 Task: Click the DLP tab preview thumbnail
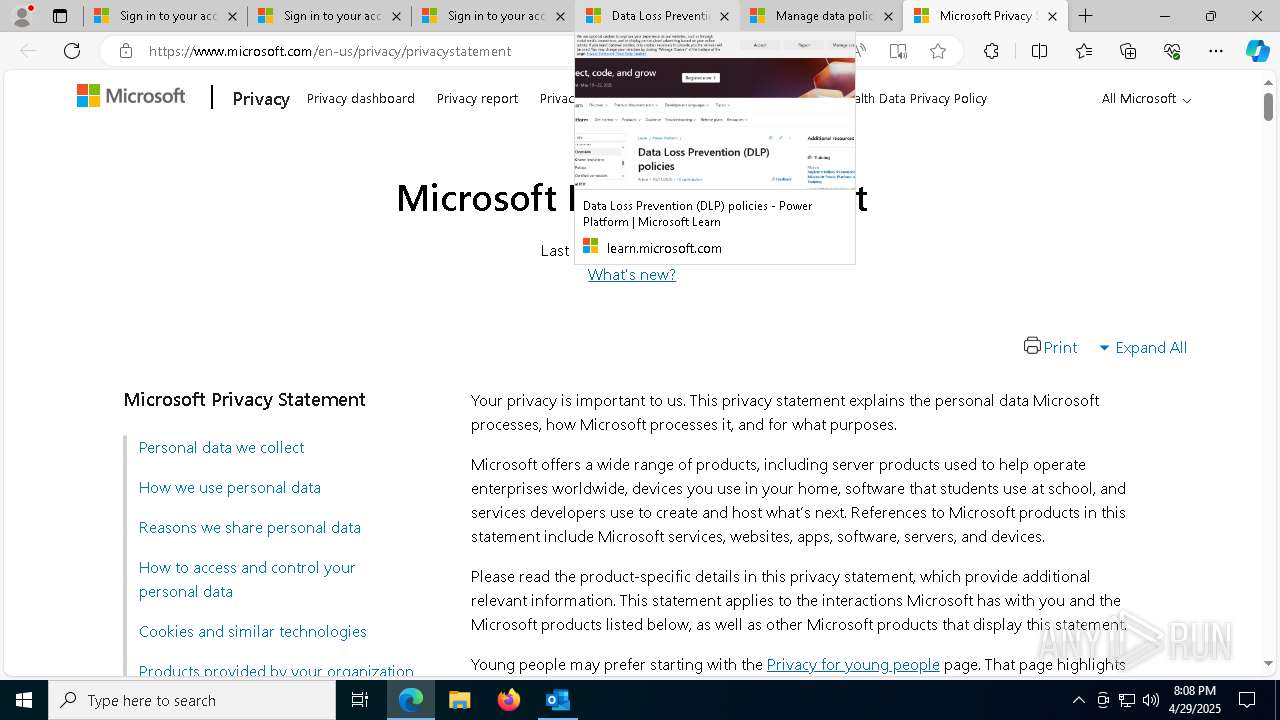(715, 110)
